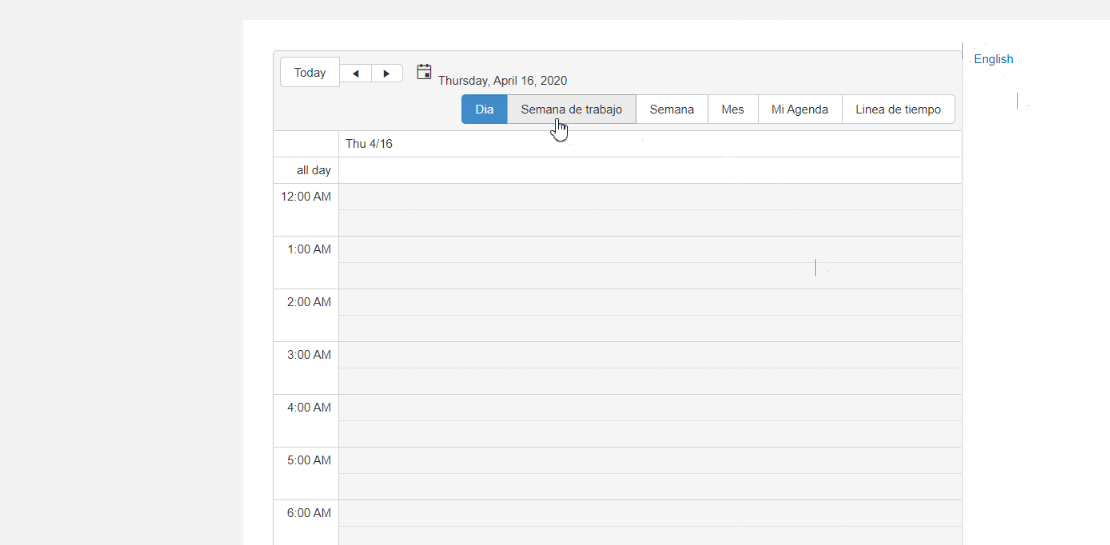Switch to the Semana view
1110x545 pixels.
pyautogui.click(x=672, y=110)
